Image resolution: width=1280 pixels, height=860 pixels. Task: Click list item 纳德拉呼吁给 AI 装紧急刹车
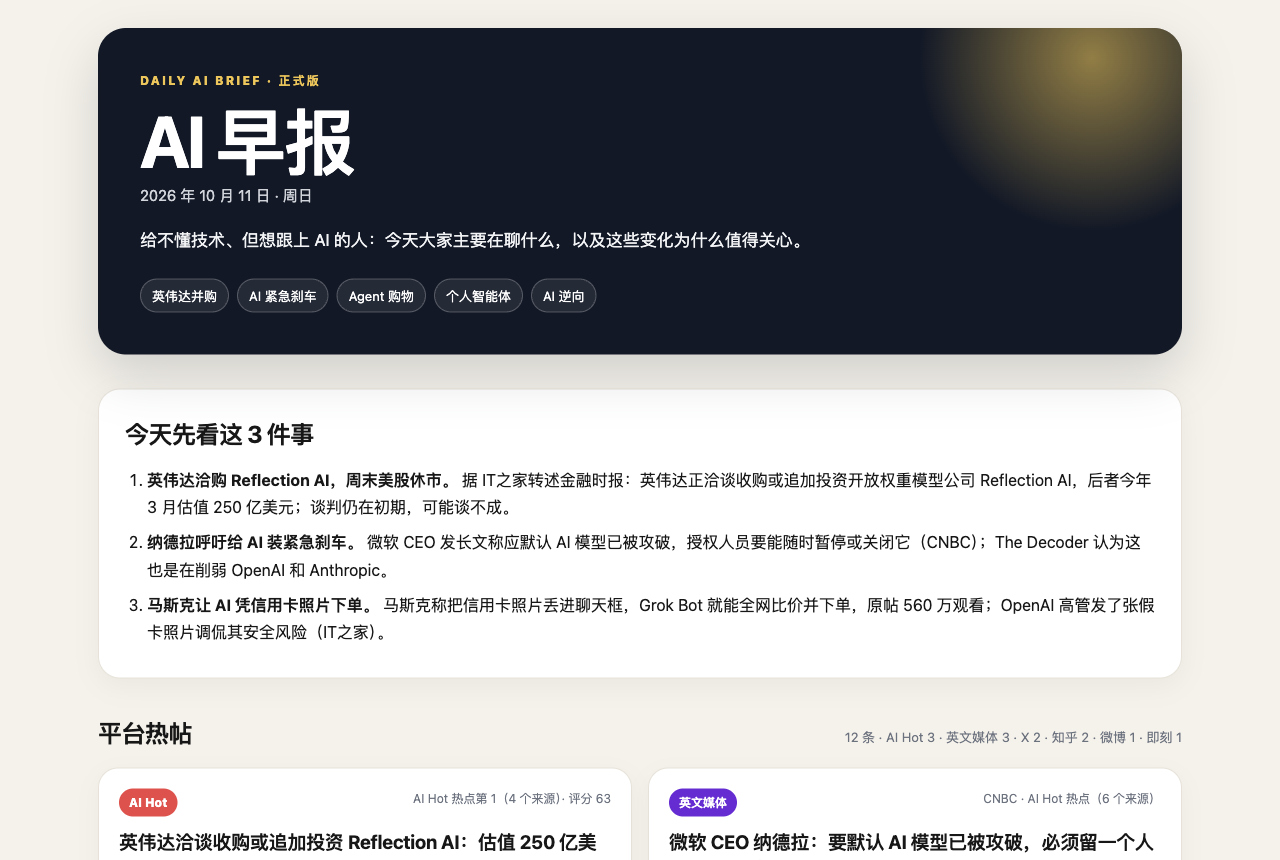[x=651, y=556]
